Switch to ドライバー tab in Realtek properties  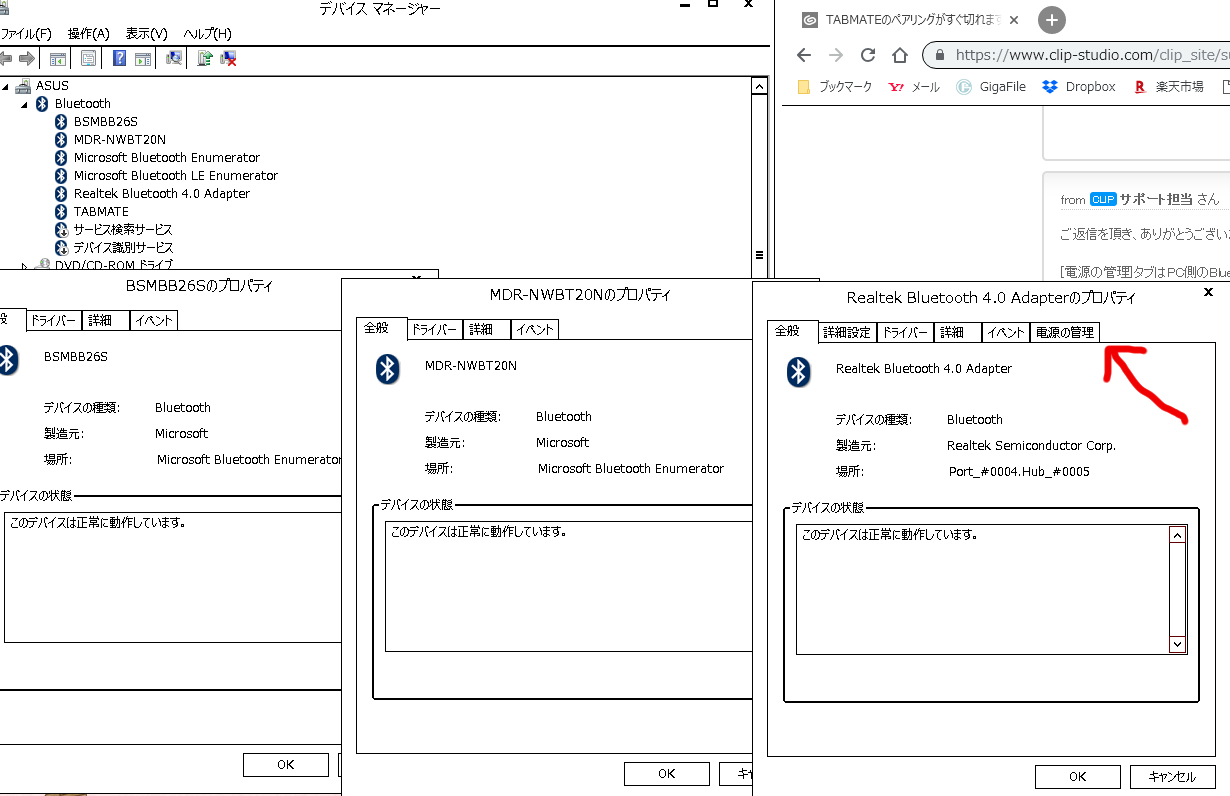coord(905,332)
